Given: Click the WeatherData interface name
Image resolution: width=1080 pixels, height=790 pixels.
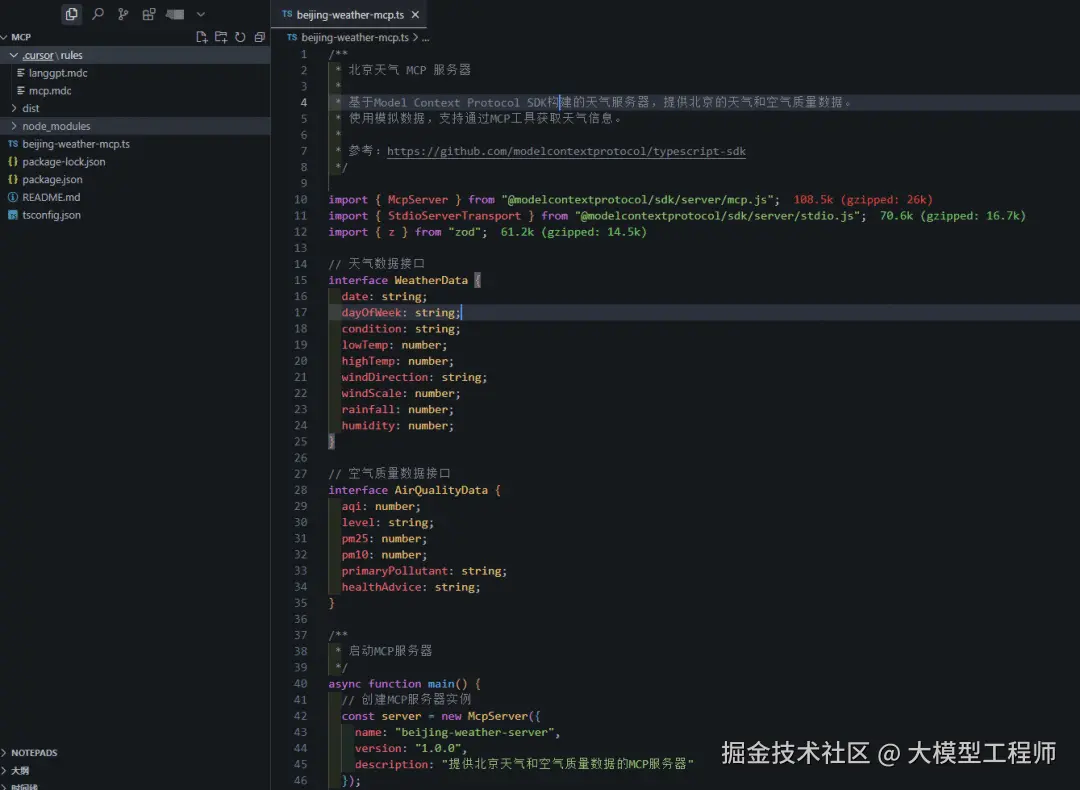Looking at the screenshot, I should (x=430, y=280).
